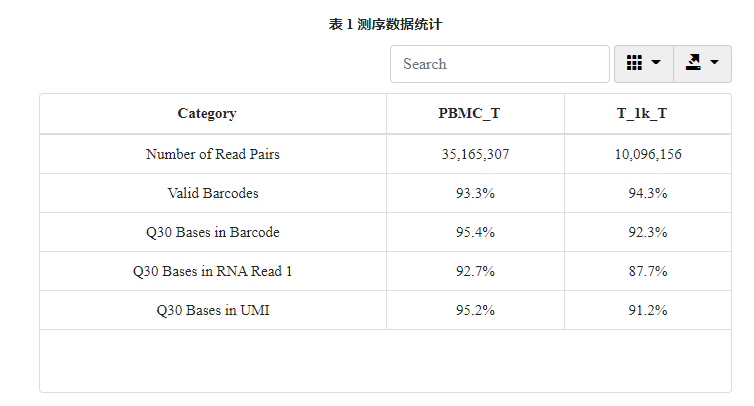Open the columns dropdown caret
Viewport: 754px width, 406px height.
pyautogui.click(x=656, y=62)
